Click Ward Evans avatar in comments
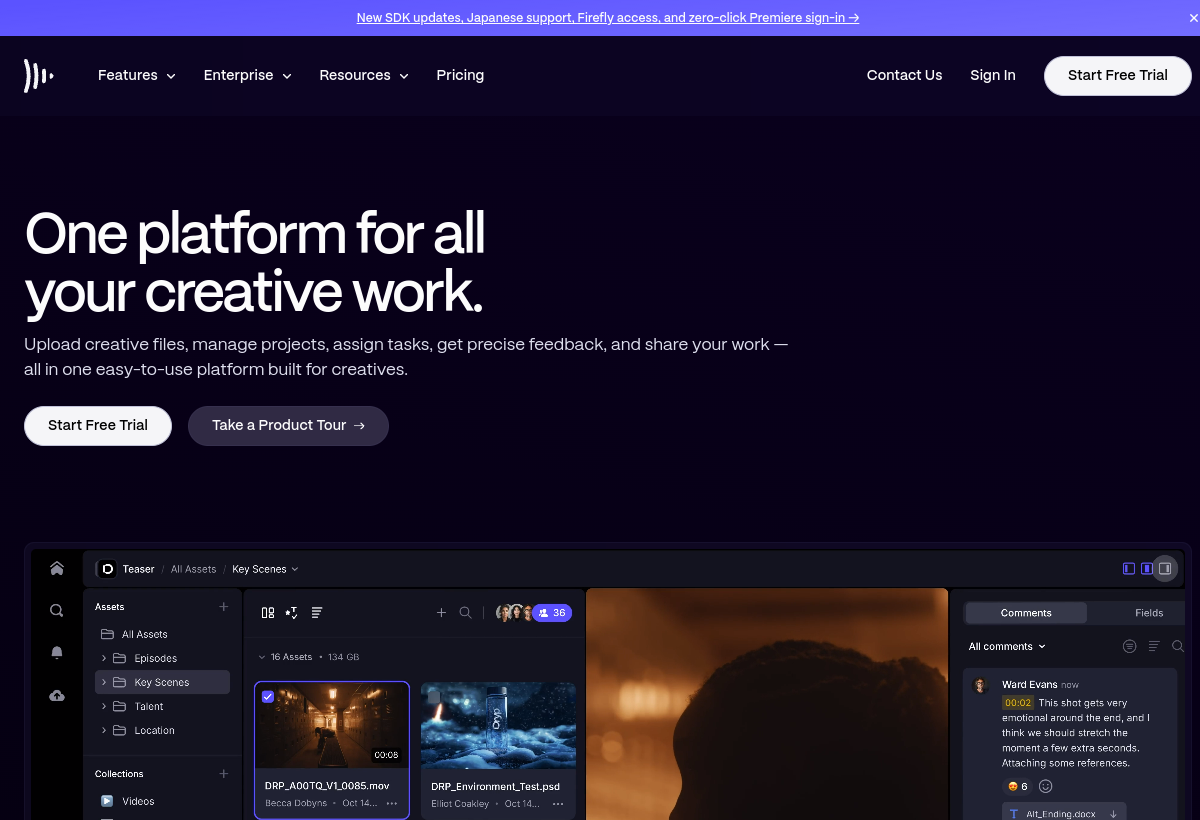Viewport: 1200px width, 820px height. [x=981, y=685]
